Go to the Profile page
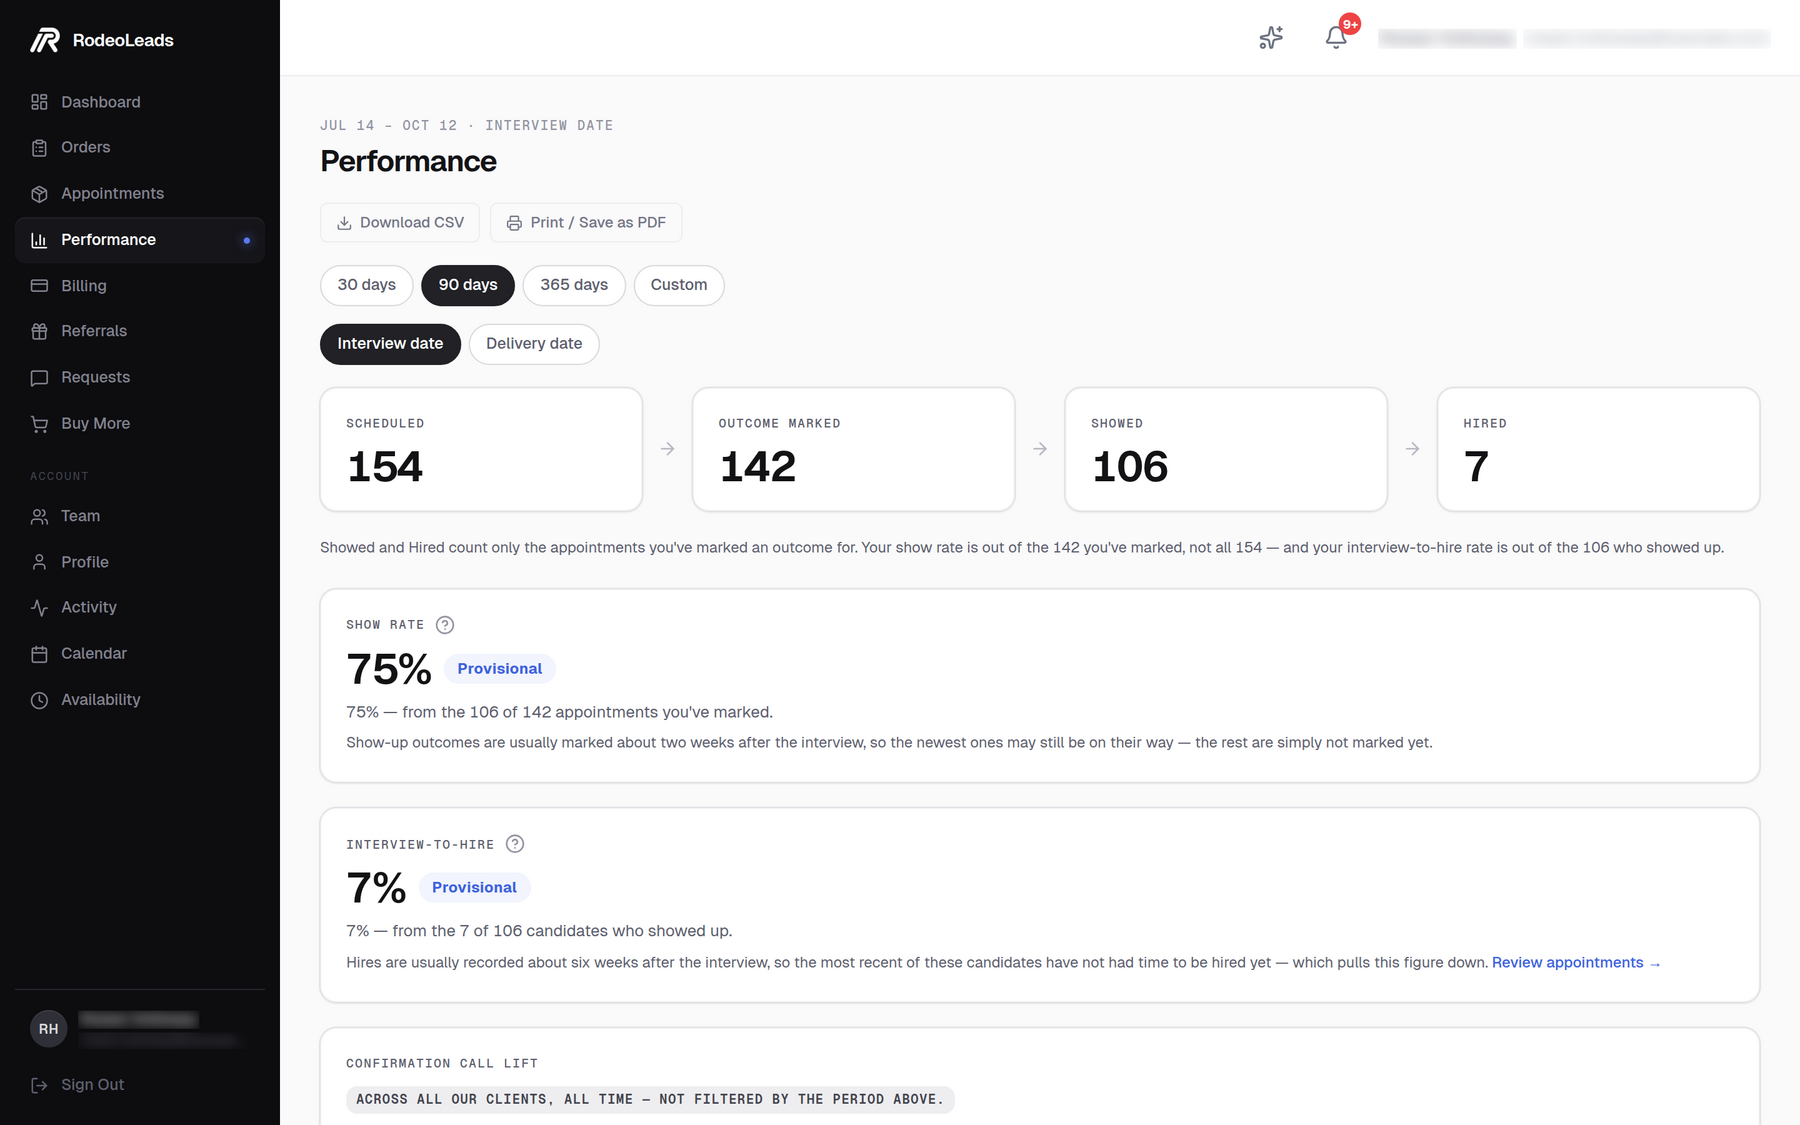 [140, 562]
